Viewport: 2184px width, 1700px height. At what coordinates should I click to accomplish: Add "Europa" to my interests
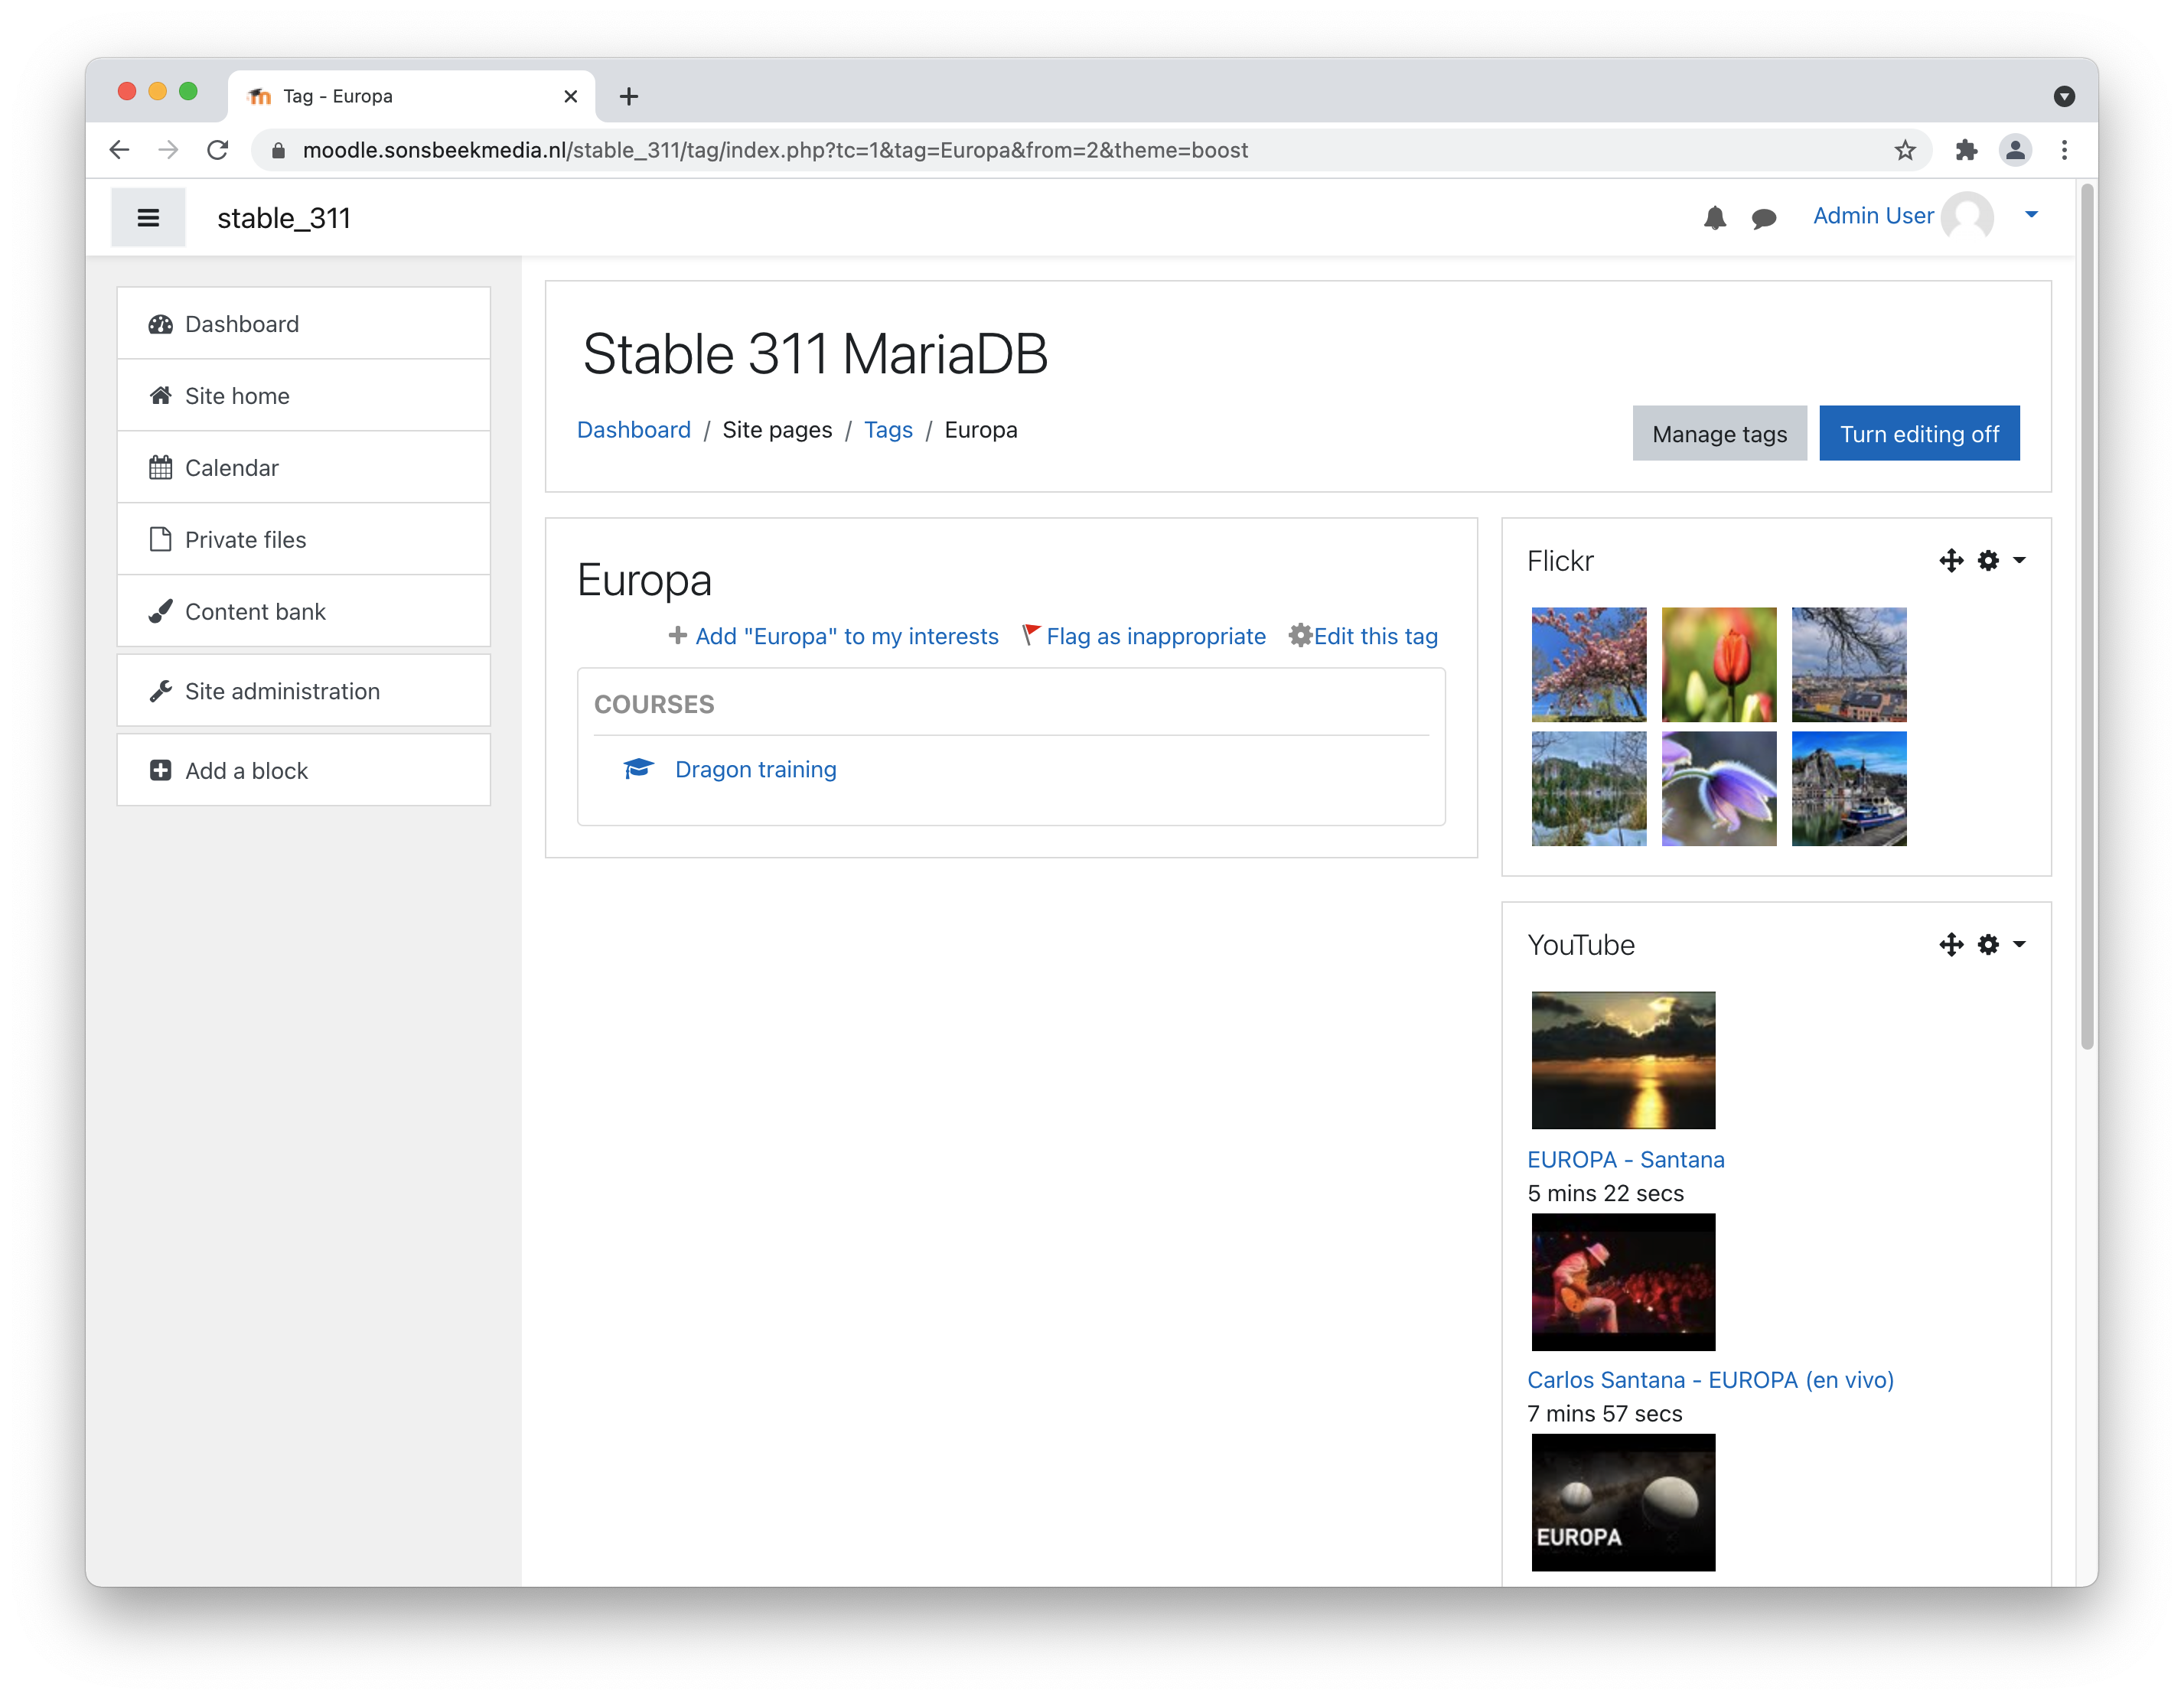[x=846, y=637]
